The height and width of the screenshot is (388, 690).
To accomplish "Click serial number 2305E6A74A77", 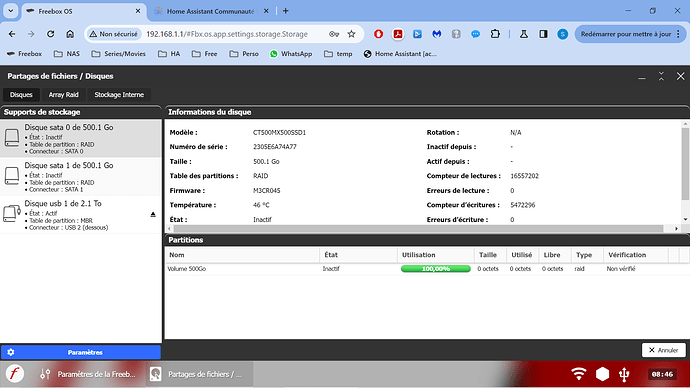I will [x=275, y=147].
